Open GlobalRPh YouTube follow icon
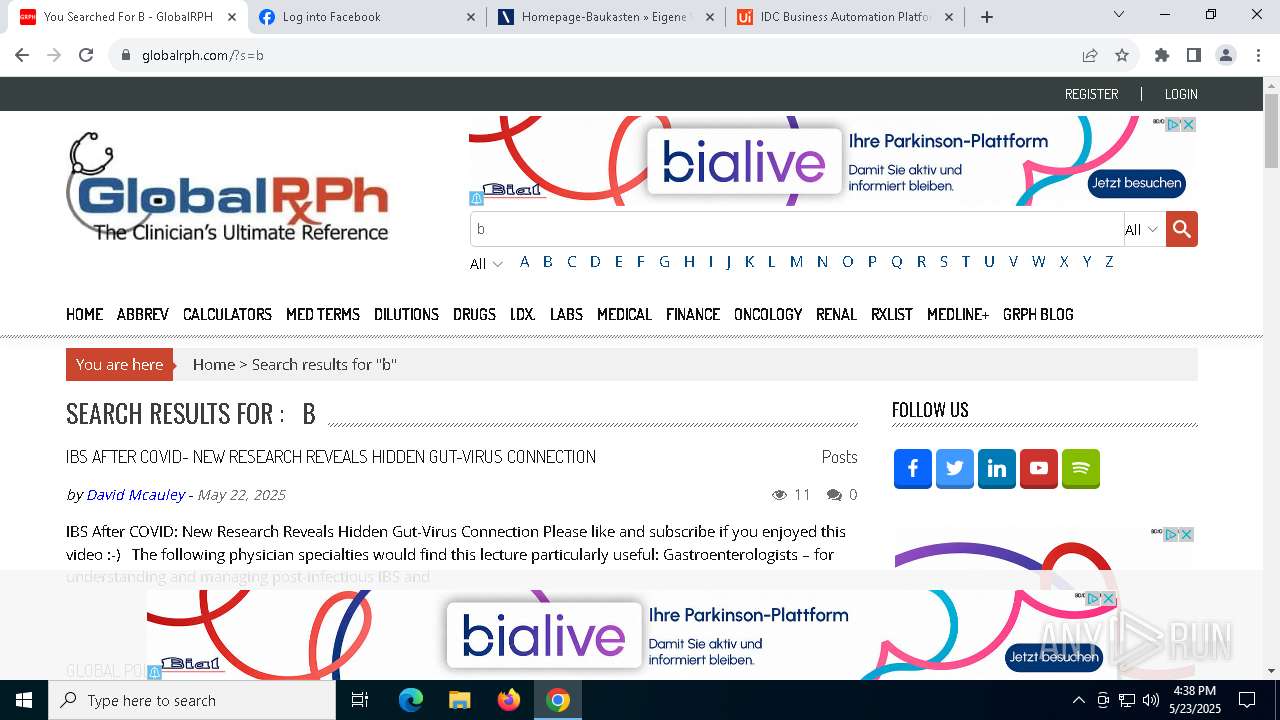The height and width of the screenshot is (720, 1280). [x=1039, y=468]
